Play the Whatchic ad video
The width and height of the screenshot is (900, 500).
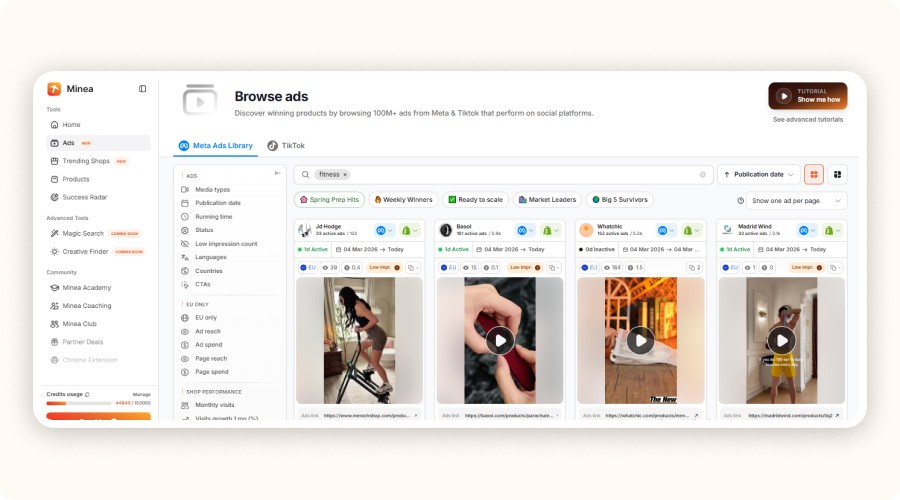[x=641, y=341]
